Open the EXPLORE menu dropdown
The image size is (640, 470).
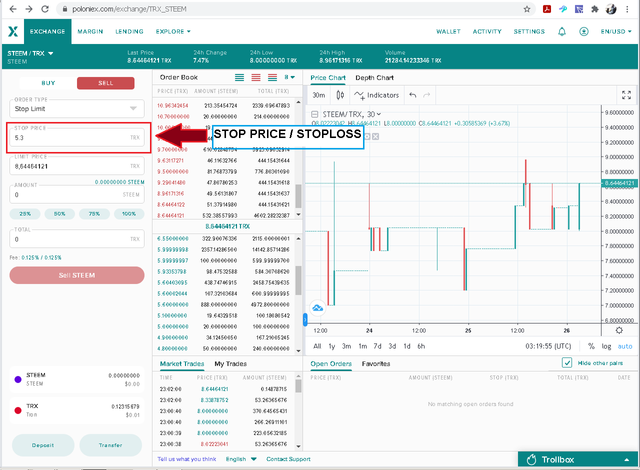[x=173, y=31]
